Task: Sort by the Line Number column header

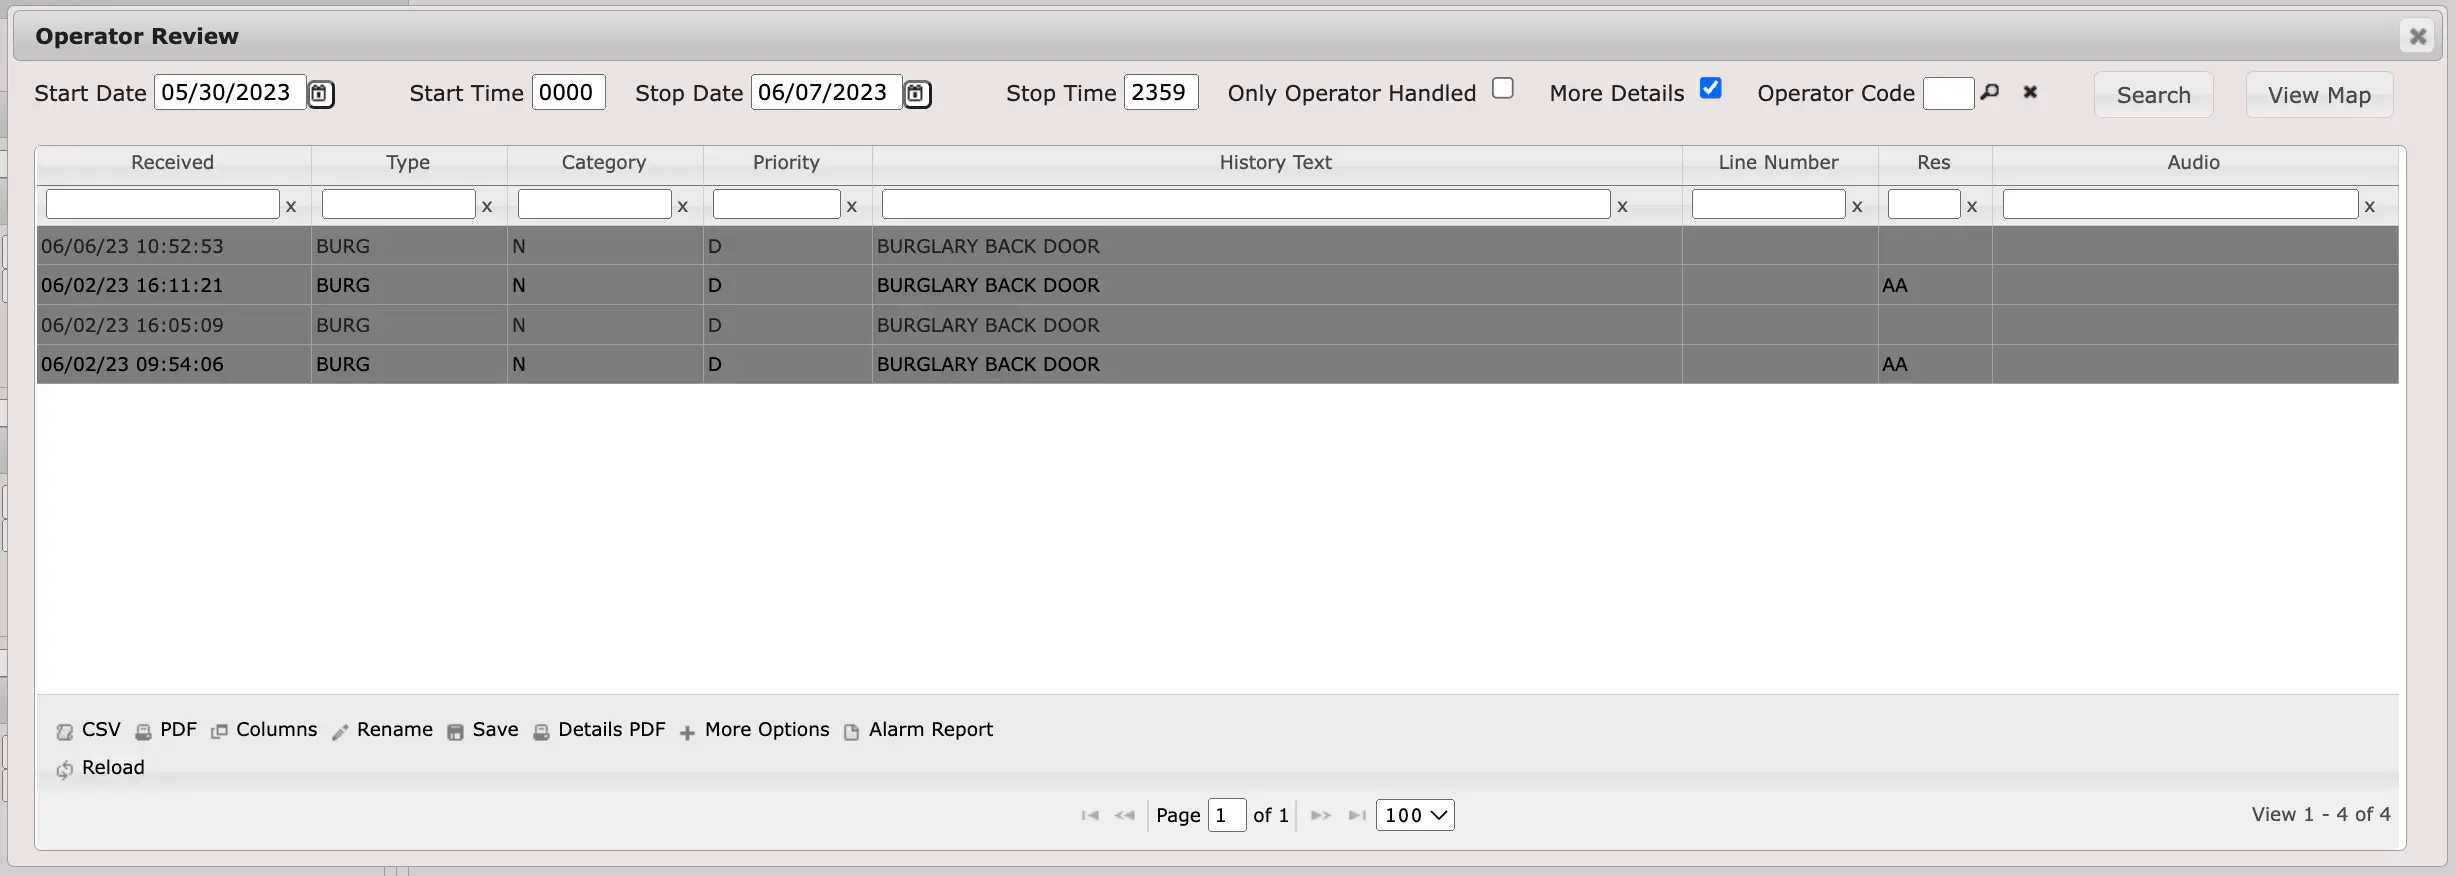Action: [x=1779, y=163]
